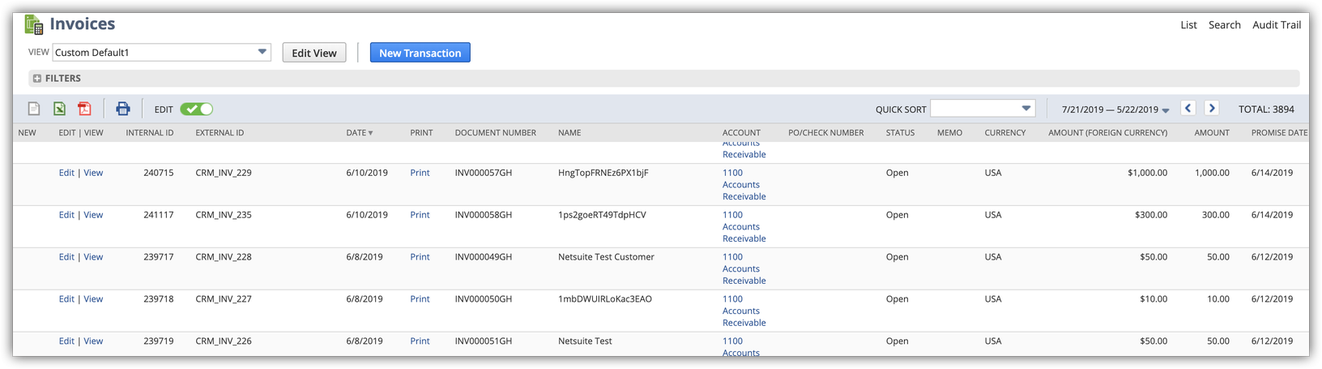The width and height of the screenshot is (1322, 369).
Task: Print invoice INV000057GH
Action: pyautogui.click(x=420, y=173)
